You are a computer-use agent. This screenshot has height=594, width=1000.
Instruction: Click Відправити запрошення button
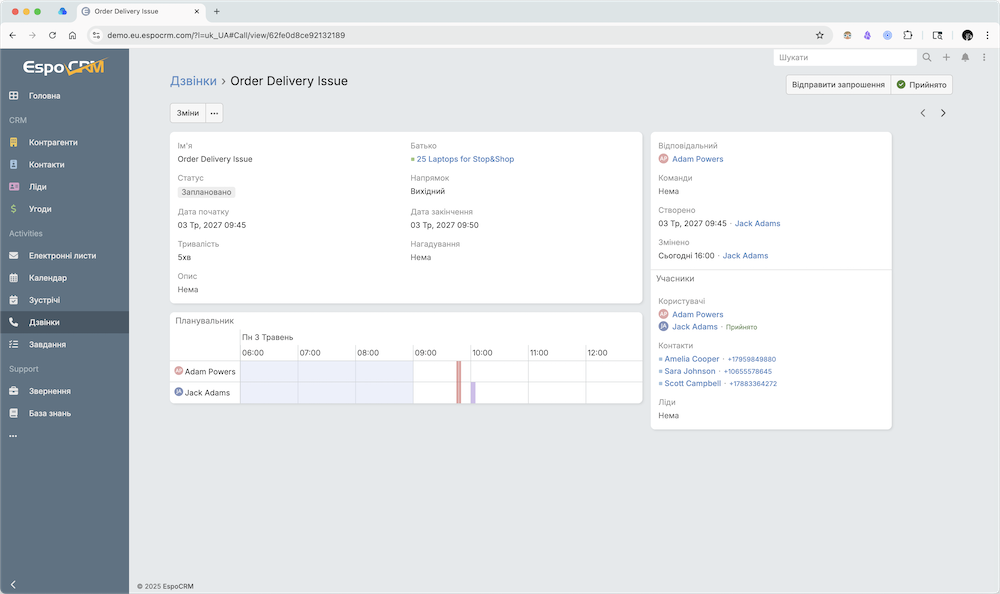pos(838,85)
